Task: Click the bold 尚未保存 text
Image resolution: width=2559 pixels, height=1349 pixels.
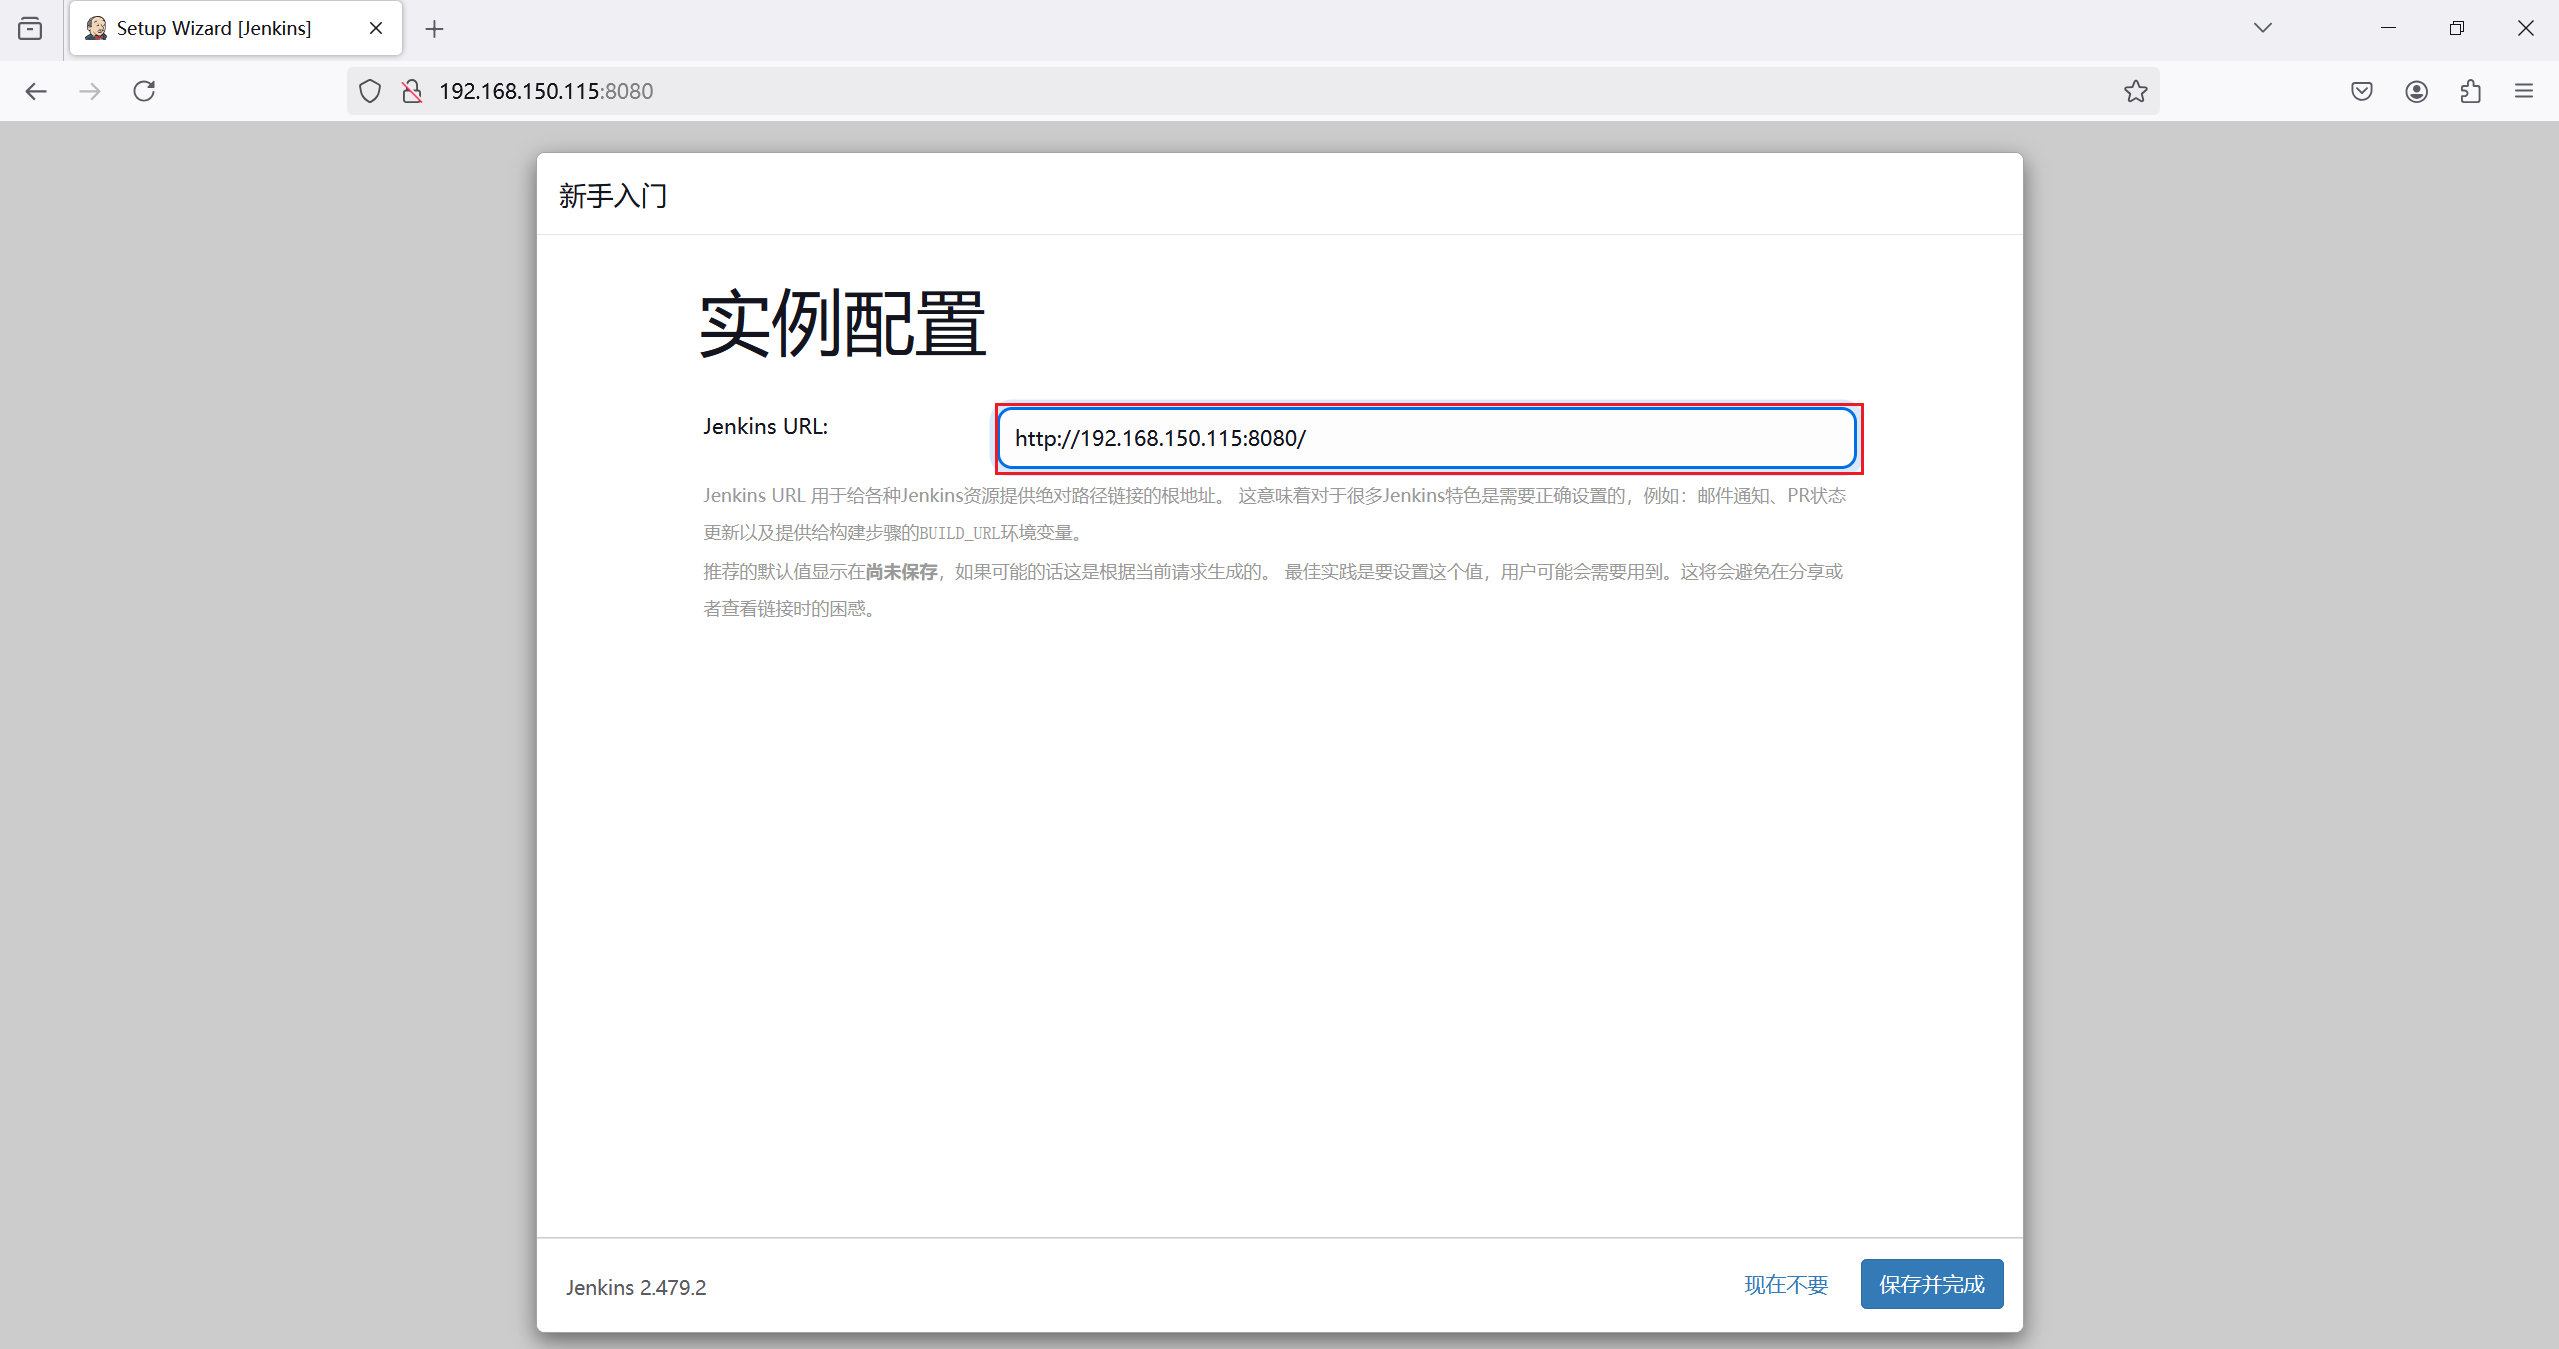Action: click(x=901, y=571)
